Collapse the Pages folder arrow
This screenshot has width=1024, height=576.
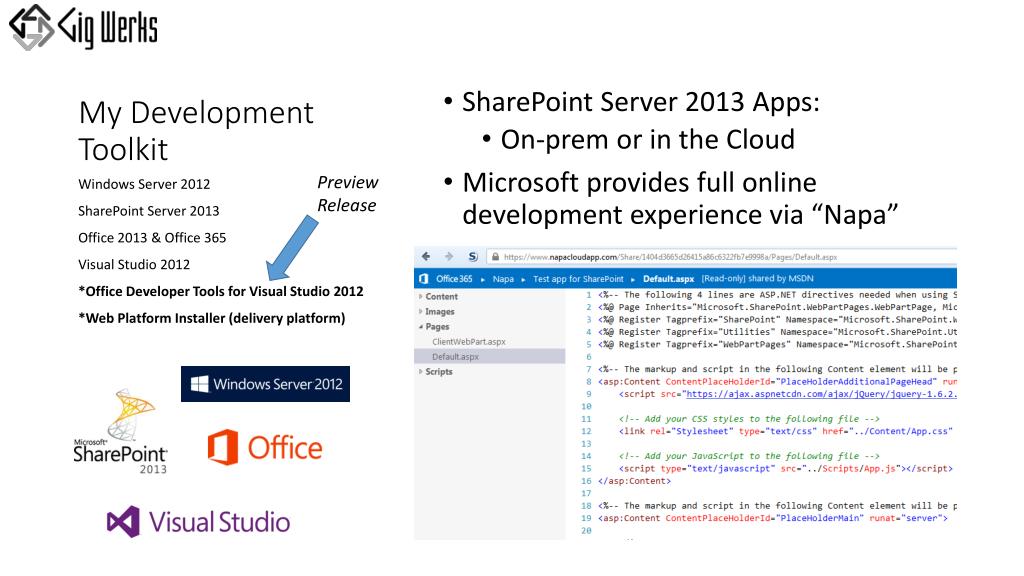[421, 327]
